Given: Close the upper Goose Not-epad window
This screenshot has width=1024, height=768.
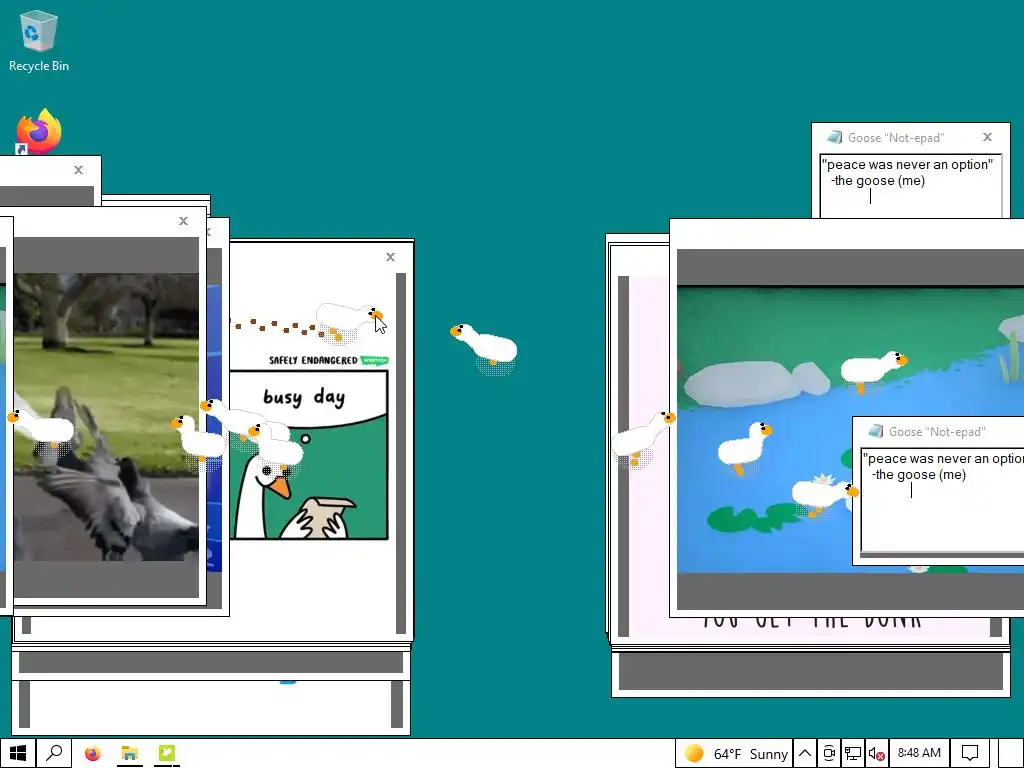Looking at the screenshot, I should click(x=987, y=136).
